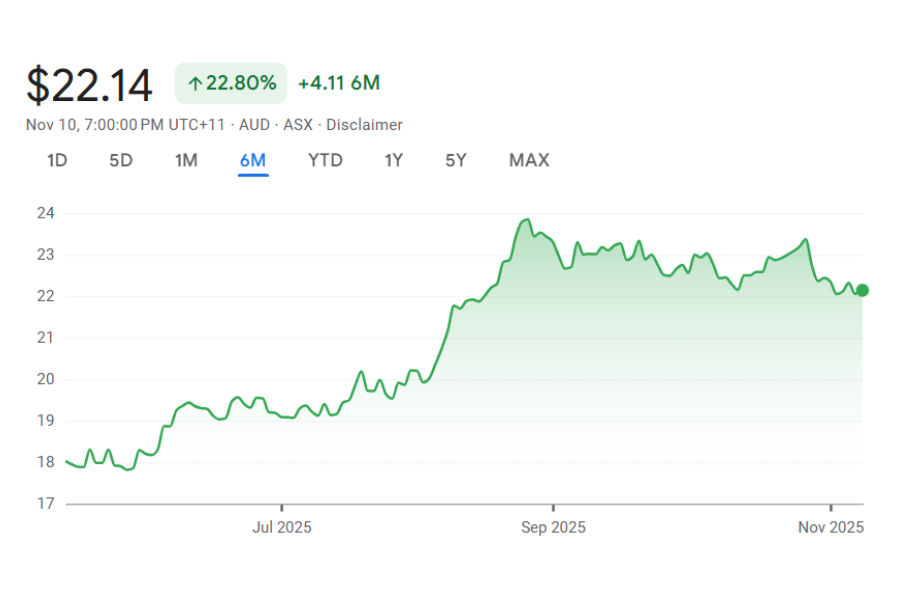This screenshot has height=600, width=900.
Task: Switch to the 1D time range
Action: click(x=57, y=160)
